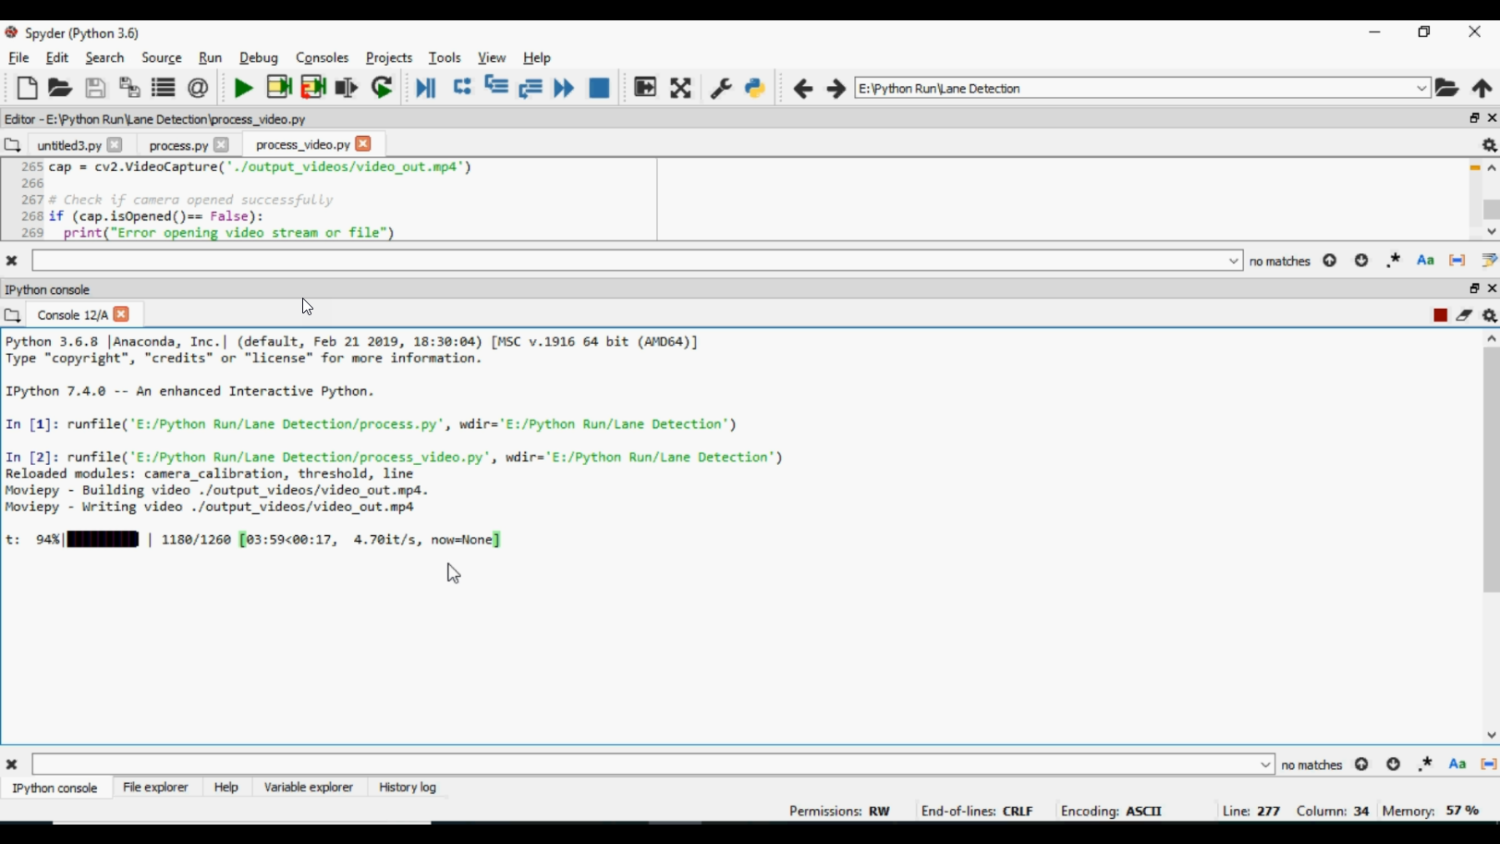The width and height of the screenshot is (1500, 844).
Task: Close the Console 12/A tab
Action: (121, 314)
